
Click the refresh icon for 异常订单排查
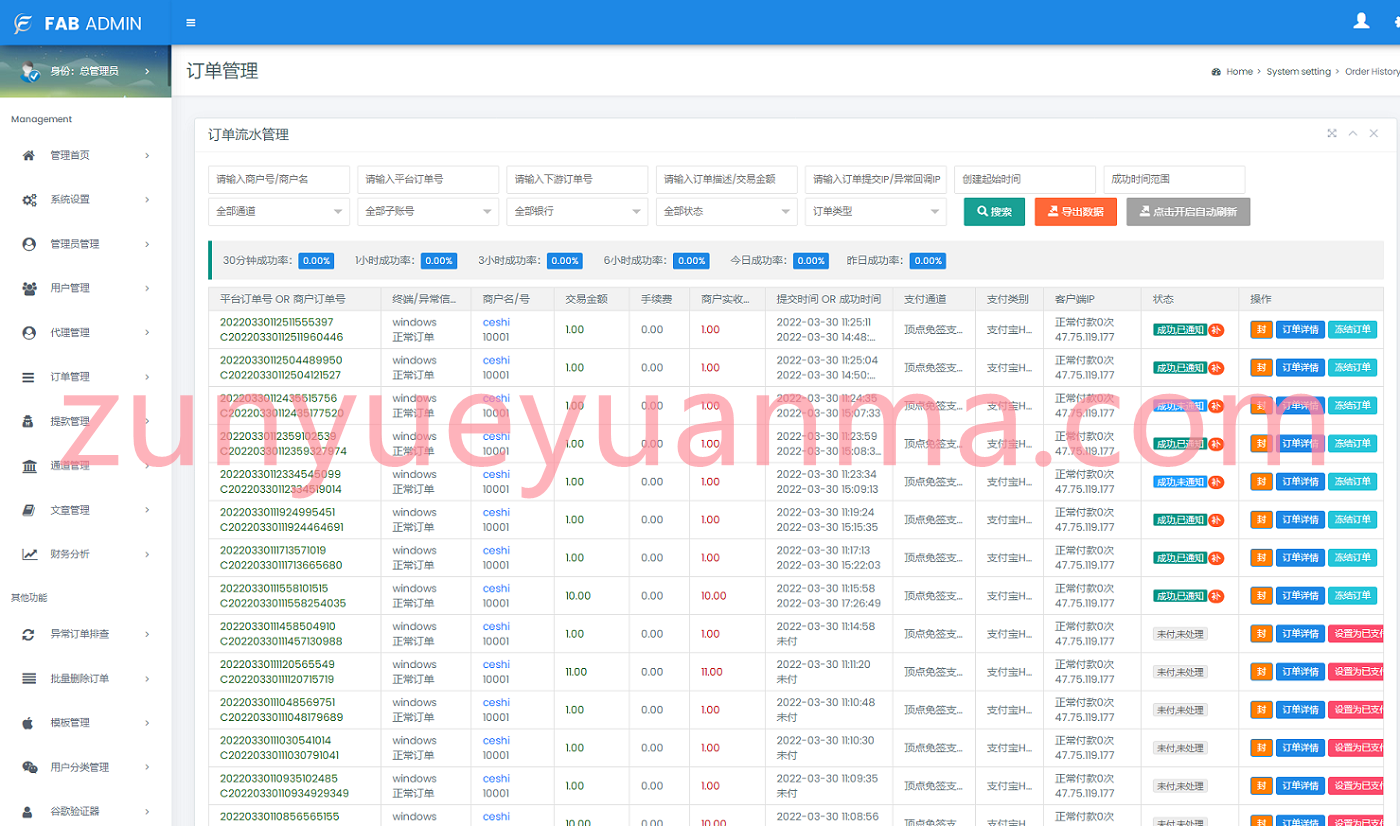click(29, 634)
